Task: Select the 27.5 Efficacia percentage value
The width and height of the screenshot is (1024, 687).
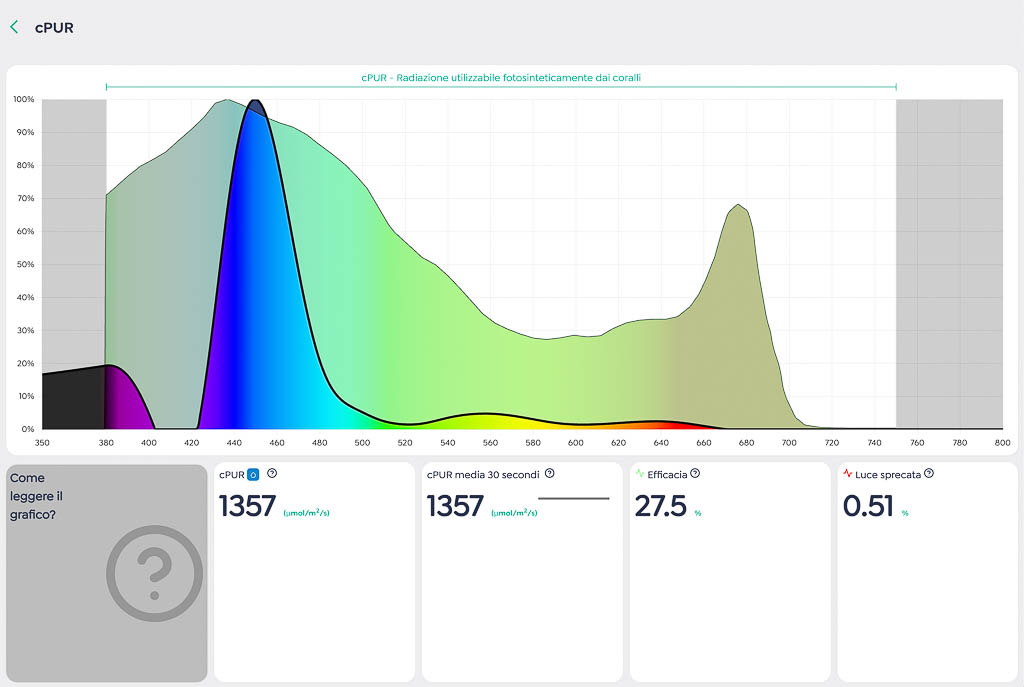Action: tap(660, 507)
